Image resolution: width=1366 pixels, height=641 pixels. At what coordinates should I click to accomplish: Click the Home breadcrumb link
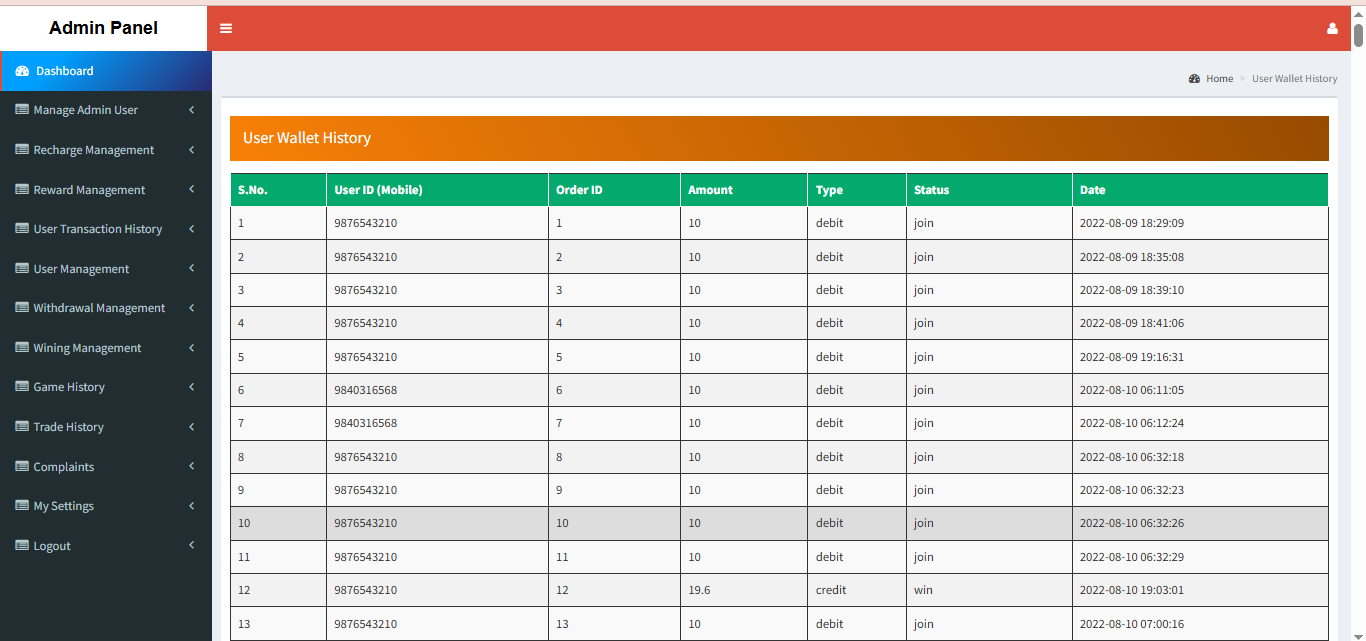(1219, 79)
